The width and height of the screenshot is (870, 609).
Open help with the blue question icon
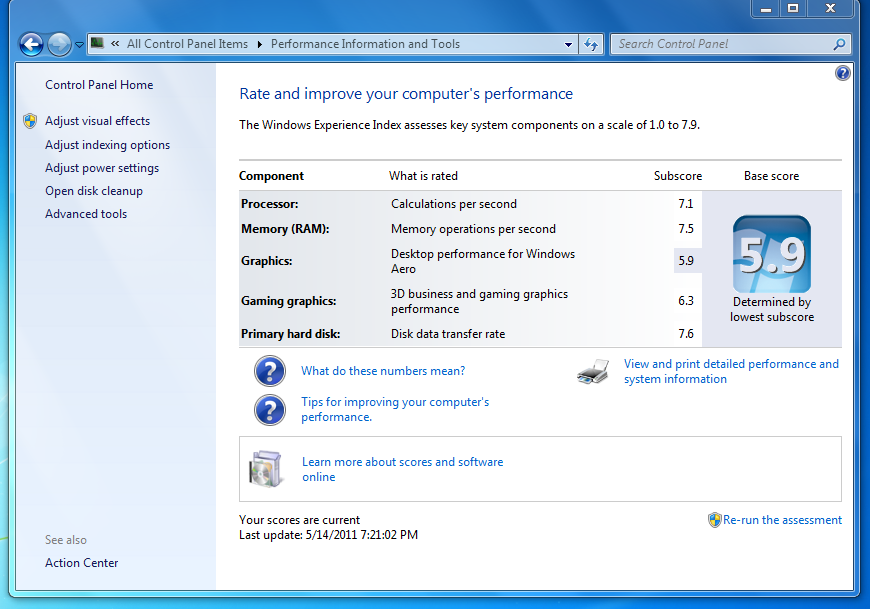842,73
